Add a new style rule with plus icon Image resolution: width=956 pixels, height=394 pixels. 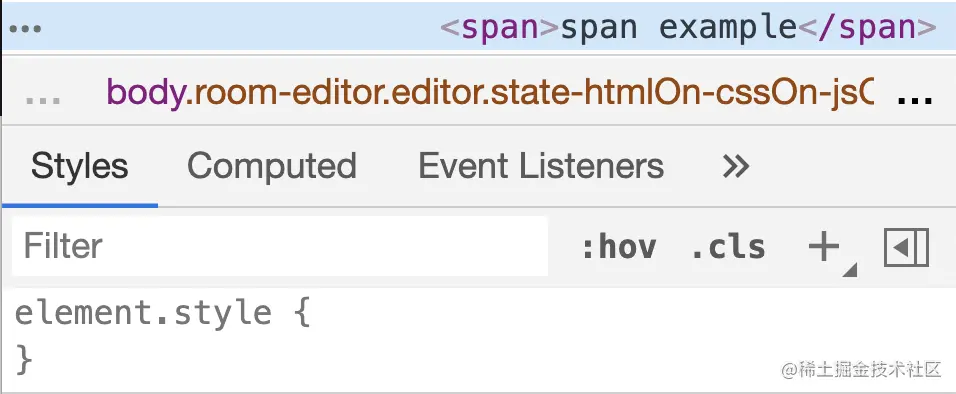tap(824, 247)
